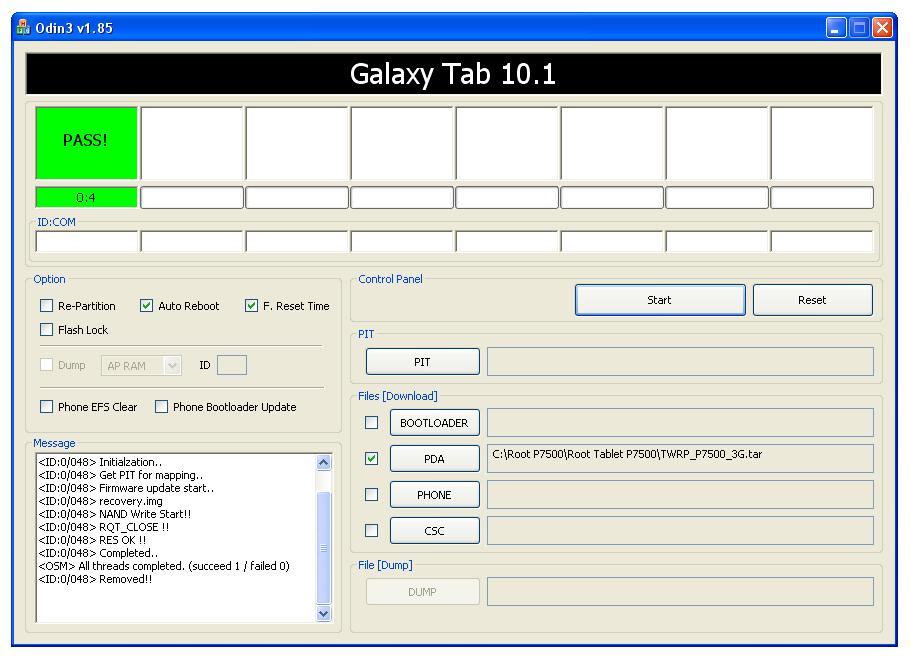The image size is (910, 660).
Task: Uncheck the checkbox beside PDA
Action: 371,459
